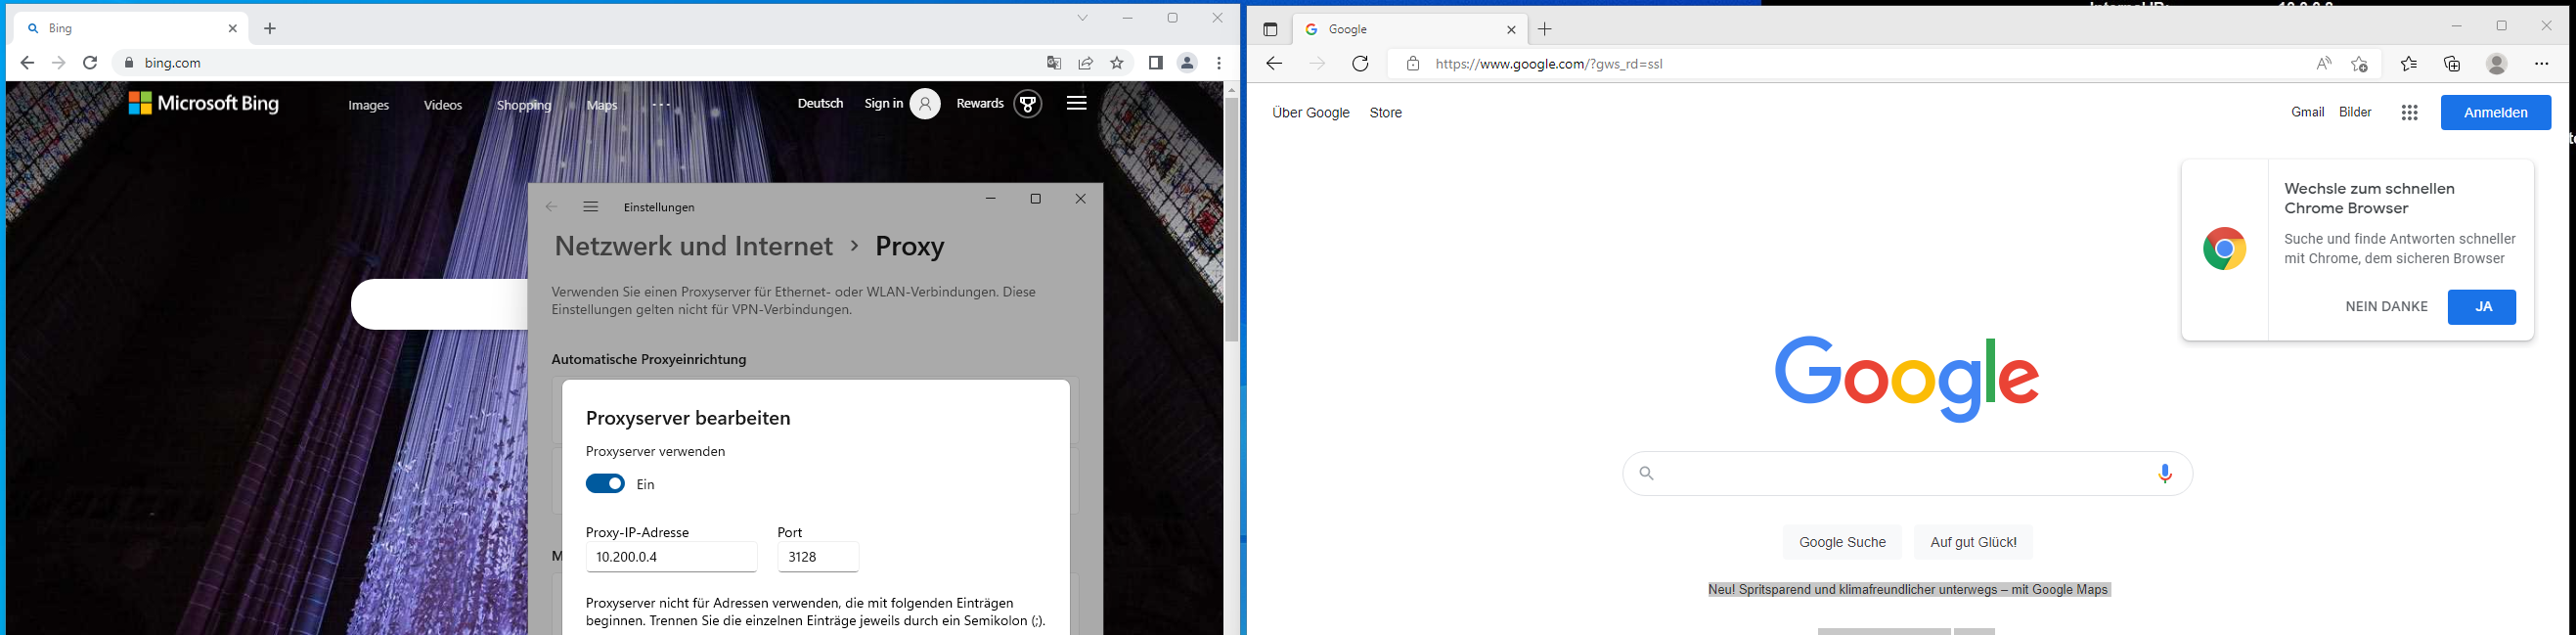Click Sign in on Bing
This screenshot has height=635, width=2576.
pos(902,104)
